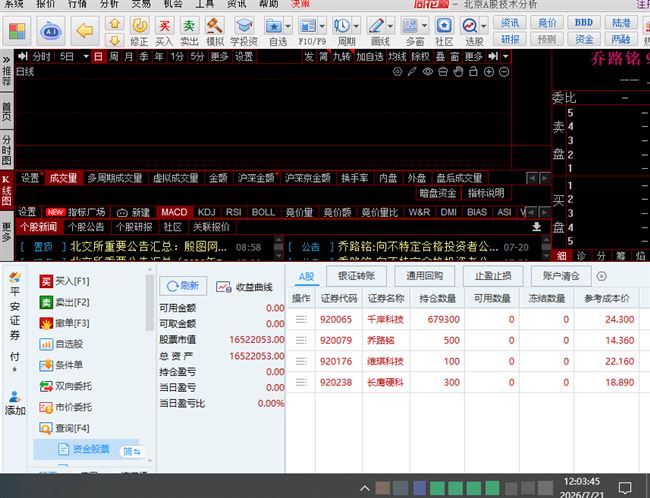Expand the 画线 dropdown arrow
This screenshot has height=498, width=650.
pyautogui.click(x=390, y=26)
